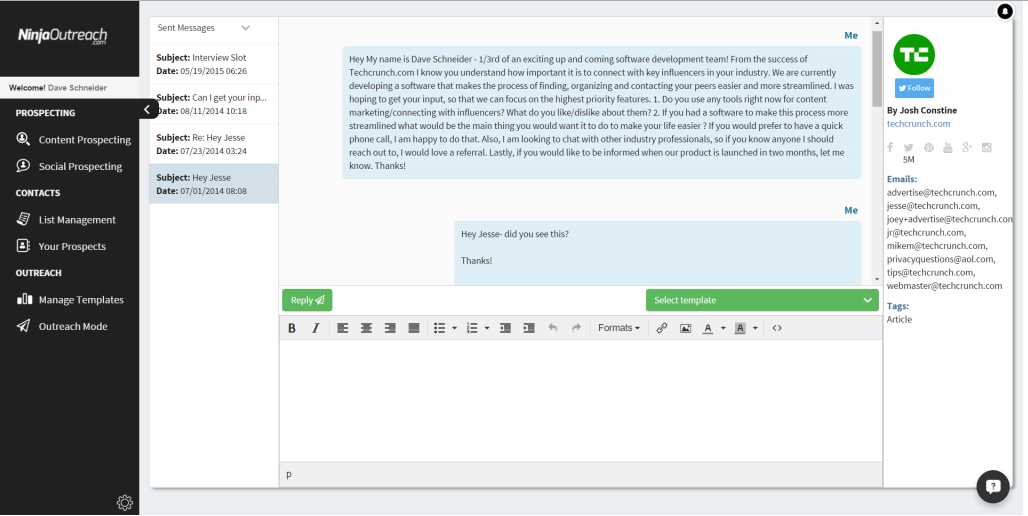Click the scroll up arrow in conversation
Viewport: 1028px width, 516px height.
tap(877, 22)
